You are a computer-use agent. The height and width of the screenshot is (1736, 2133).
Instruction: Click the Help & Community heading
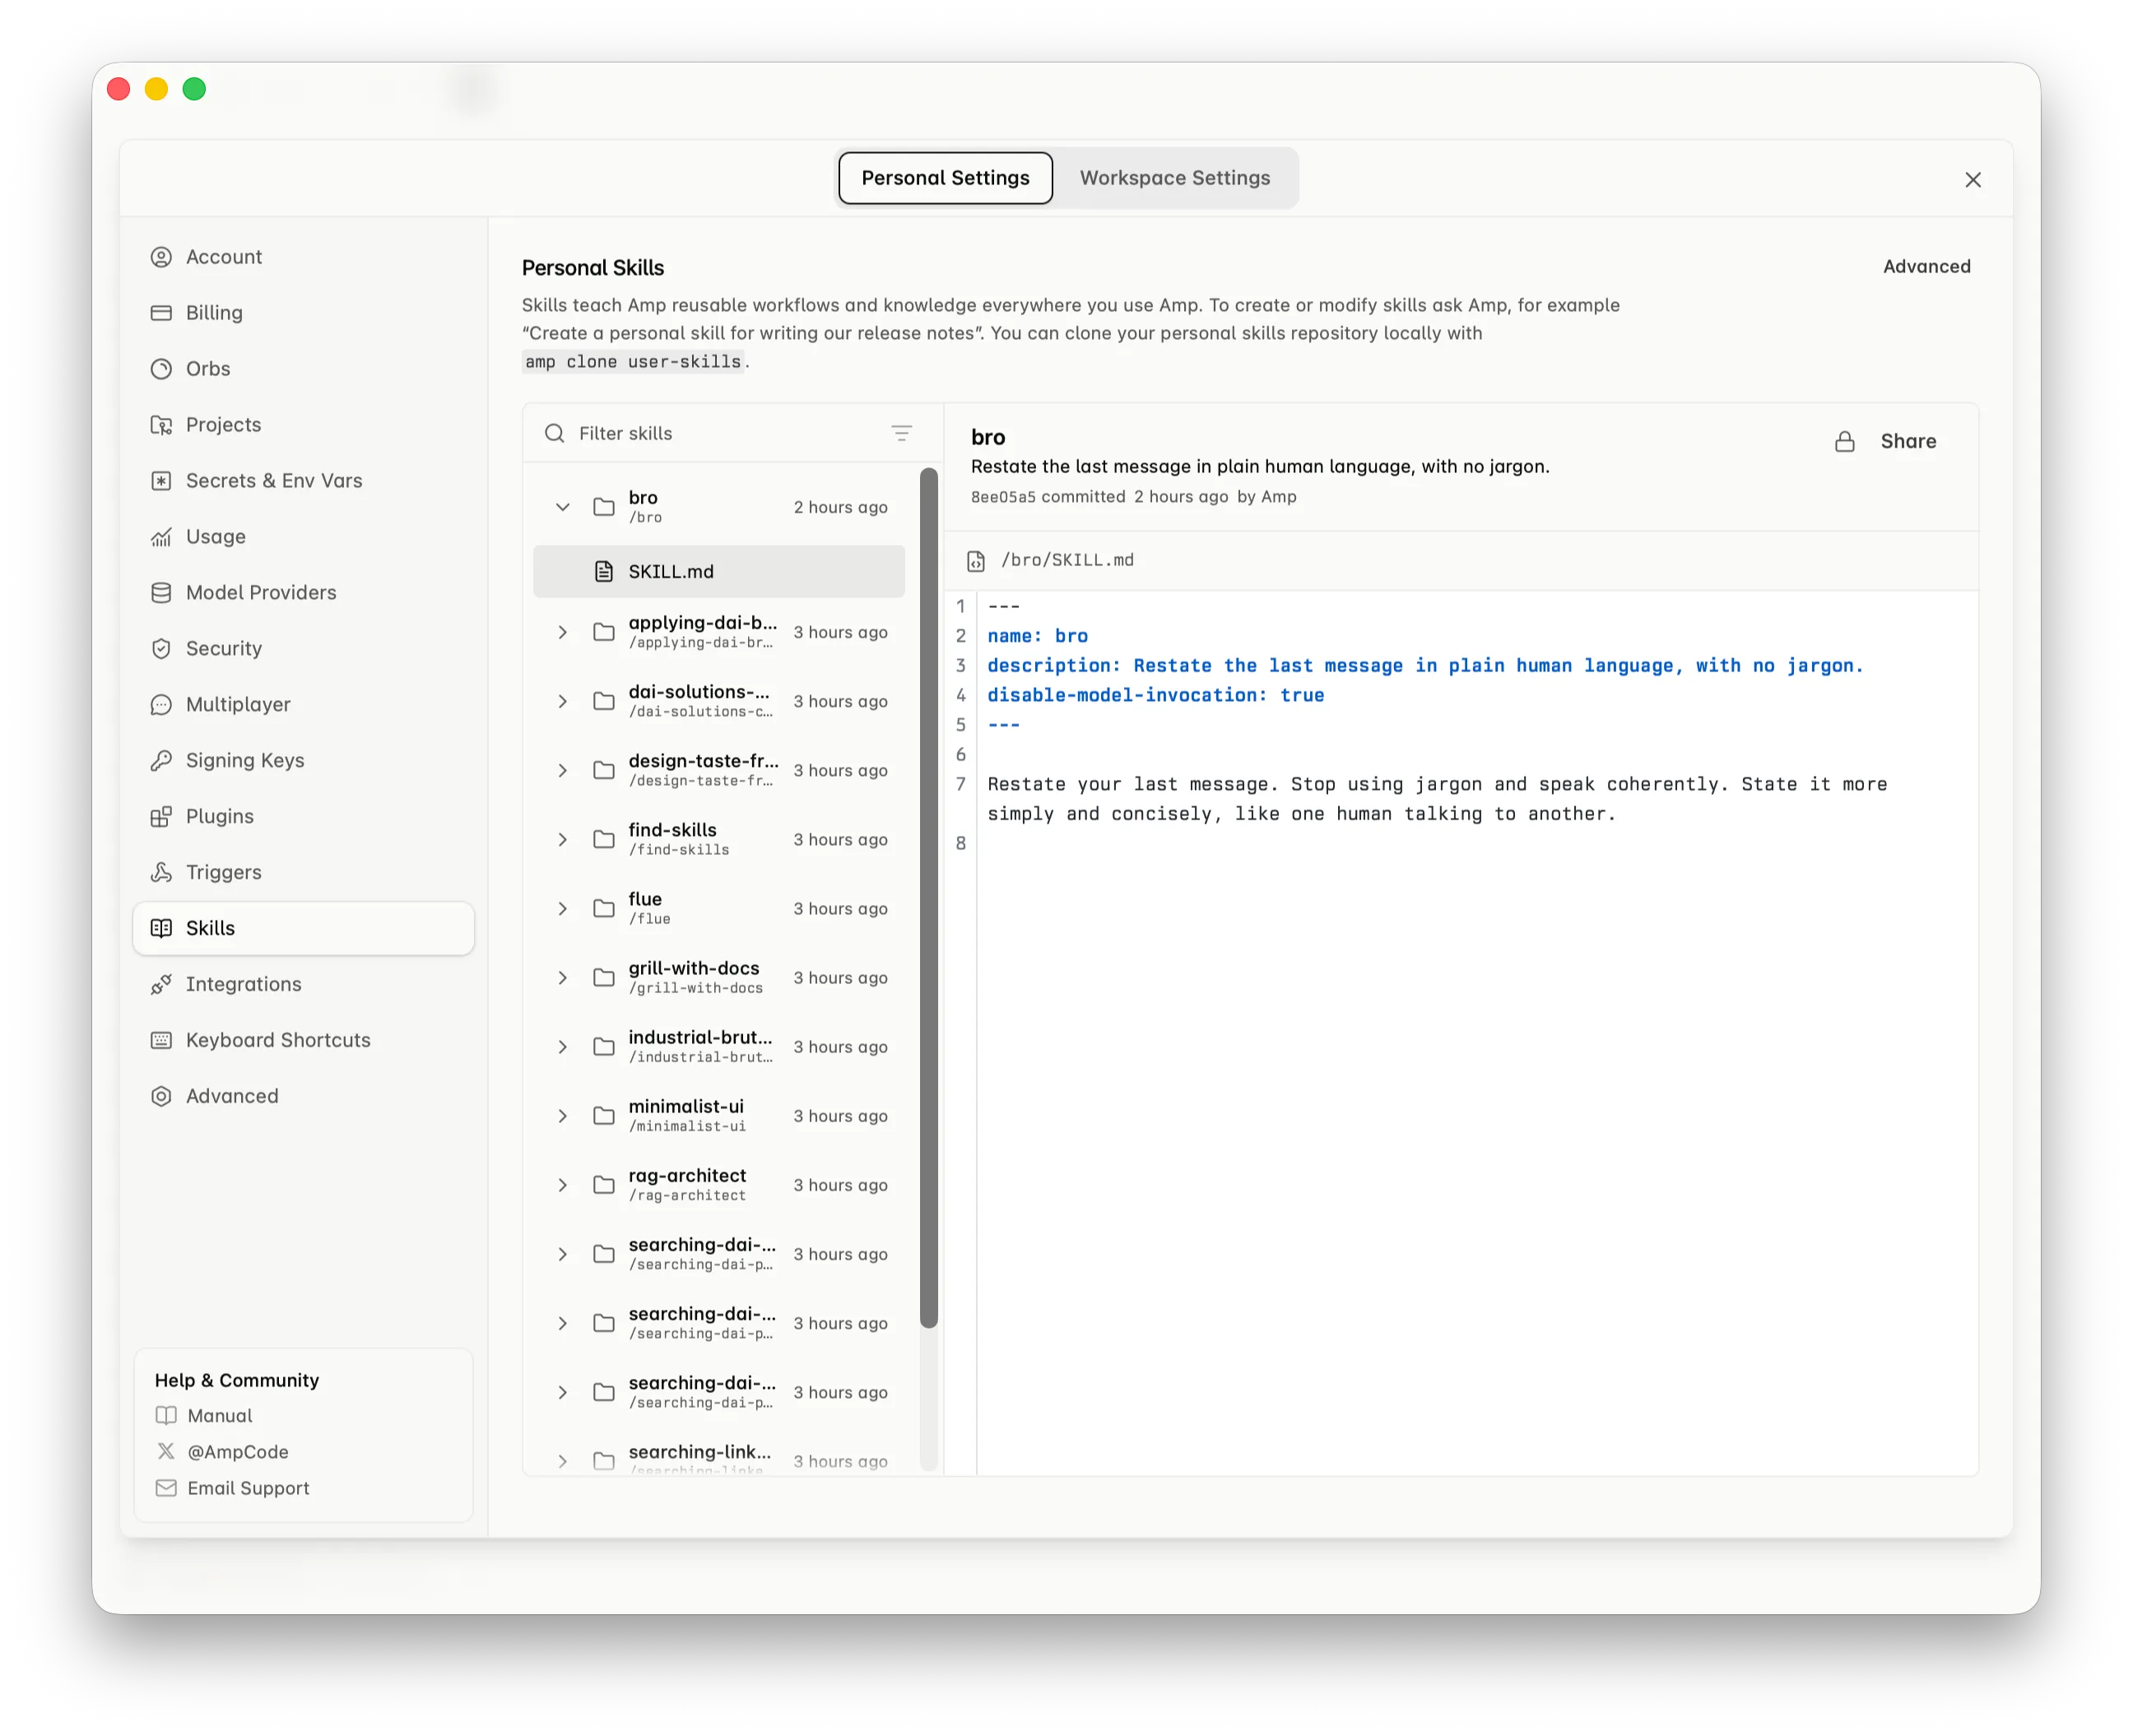click(x=237, y=1380)
